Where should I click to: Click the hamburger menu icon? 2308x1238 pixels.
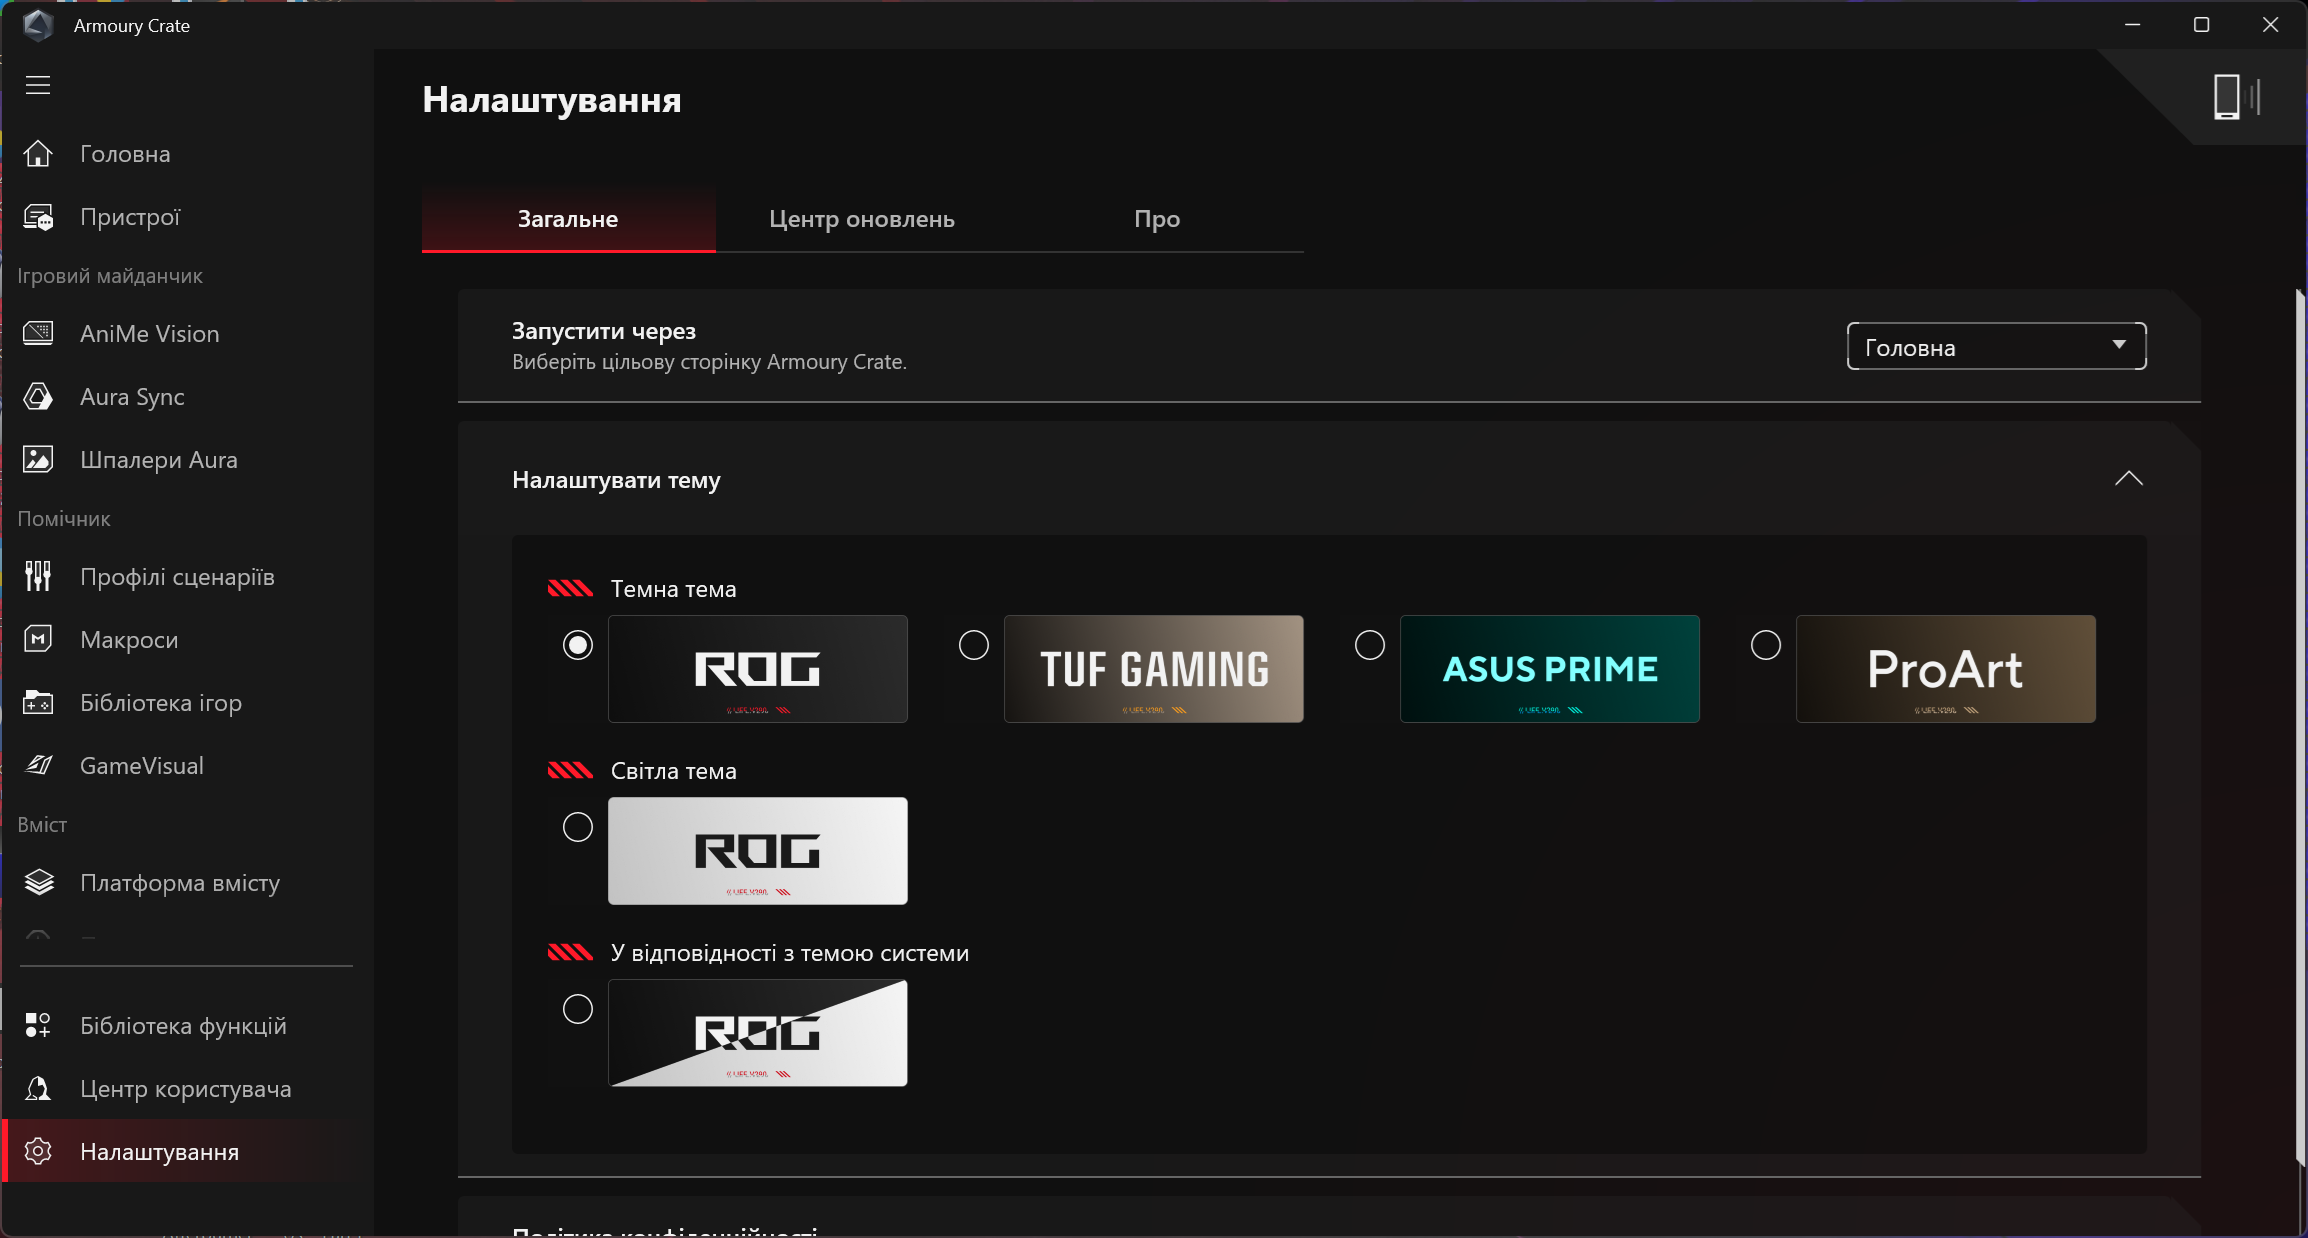click(38, 85)
